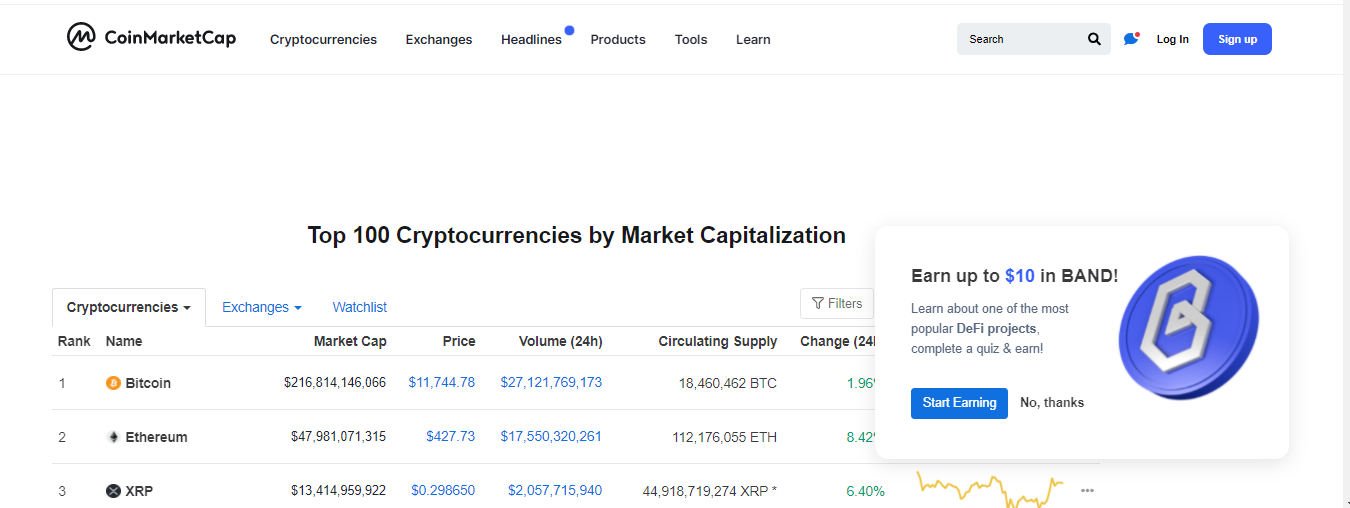
Task: Click Bitcoin supply 18,460,462 BTC
Action: point(728,383)
